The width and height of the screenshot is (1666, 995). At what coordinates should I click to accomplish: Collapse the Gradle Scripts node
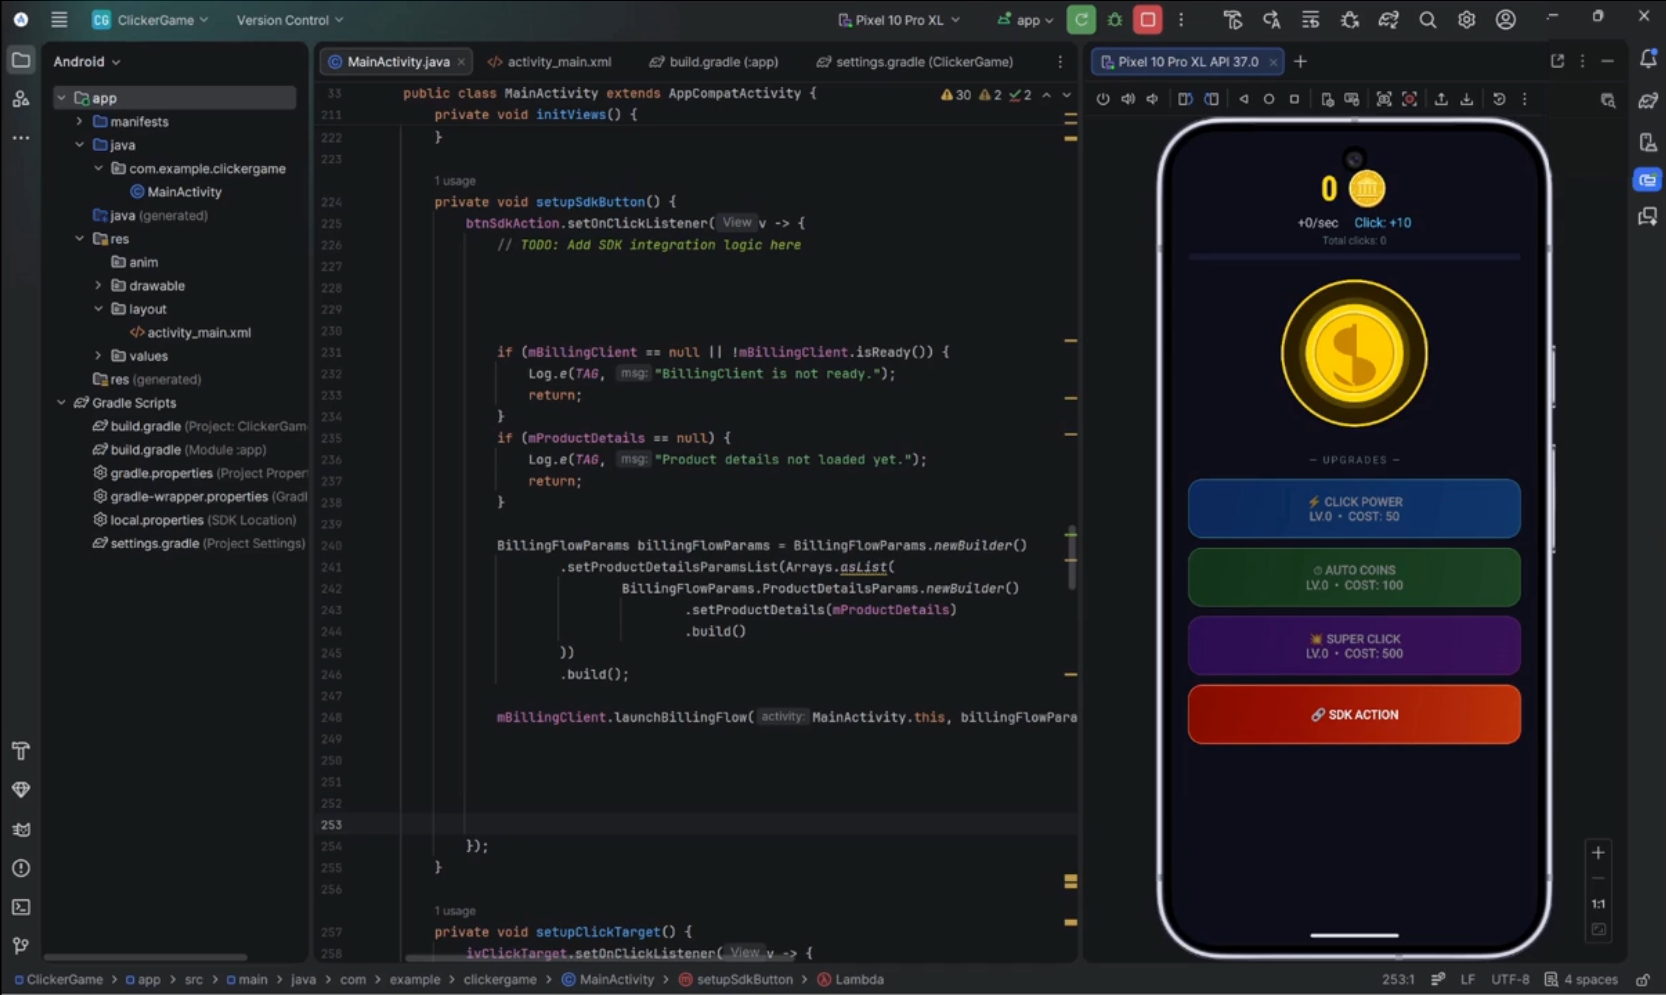pos(61,403)
